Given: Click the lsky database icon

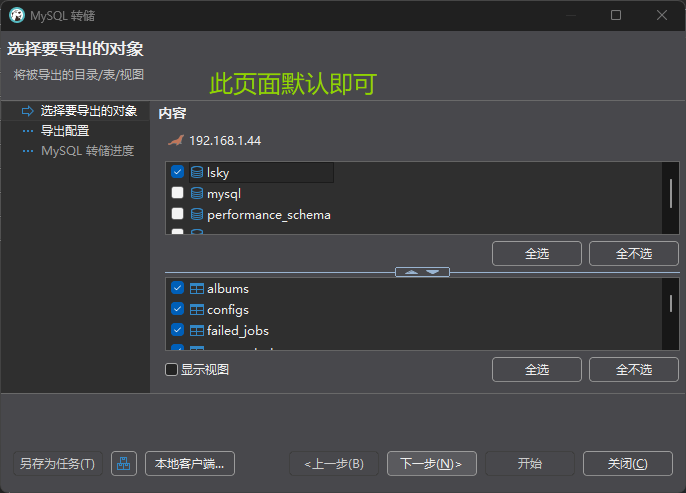Looking at the screenshot, I should (x=197, y=172).
